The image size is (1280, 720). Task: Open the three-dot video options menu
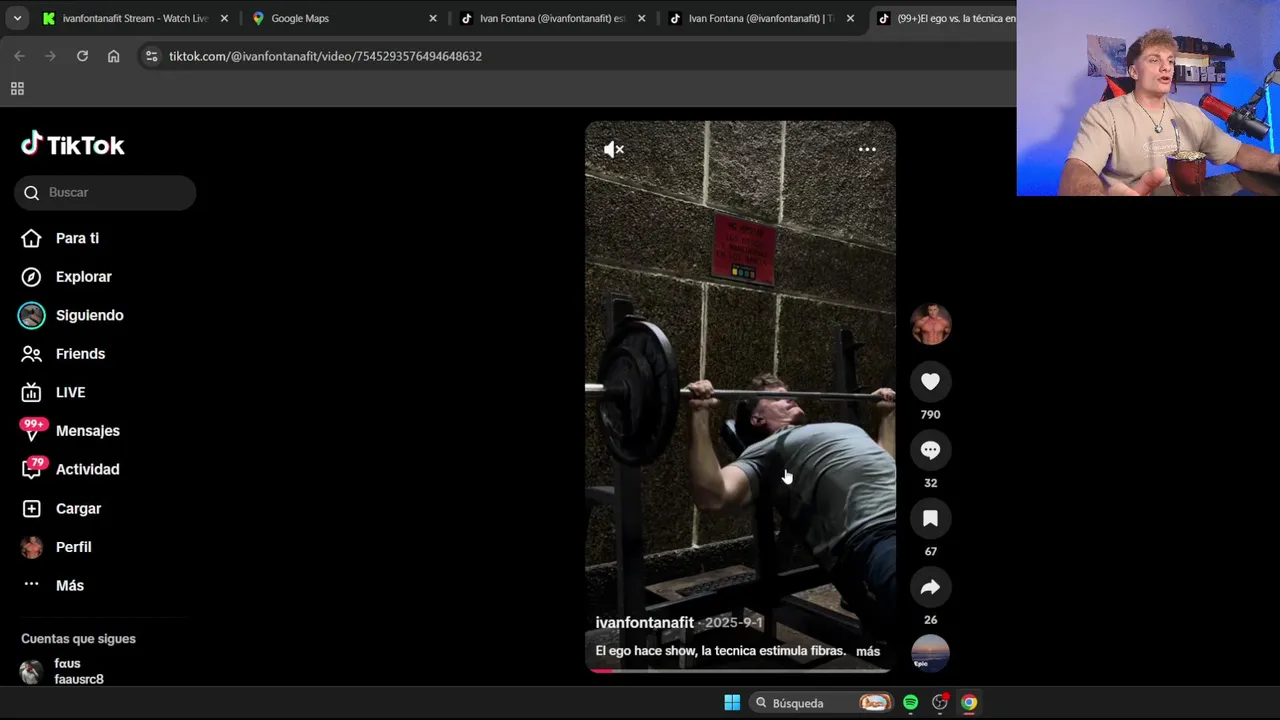[867, 150]
